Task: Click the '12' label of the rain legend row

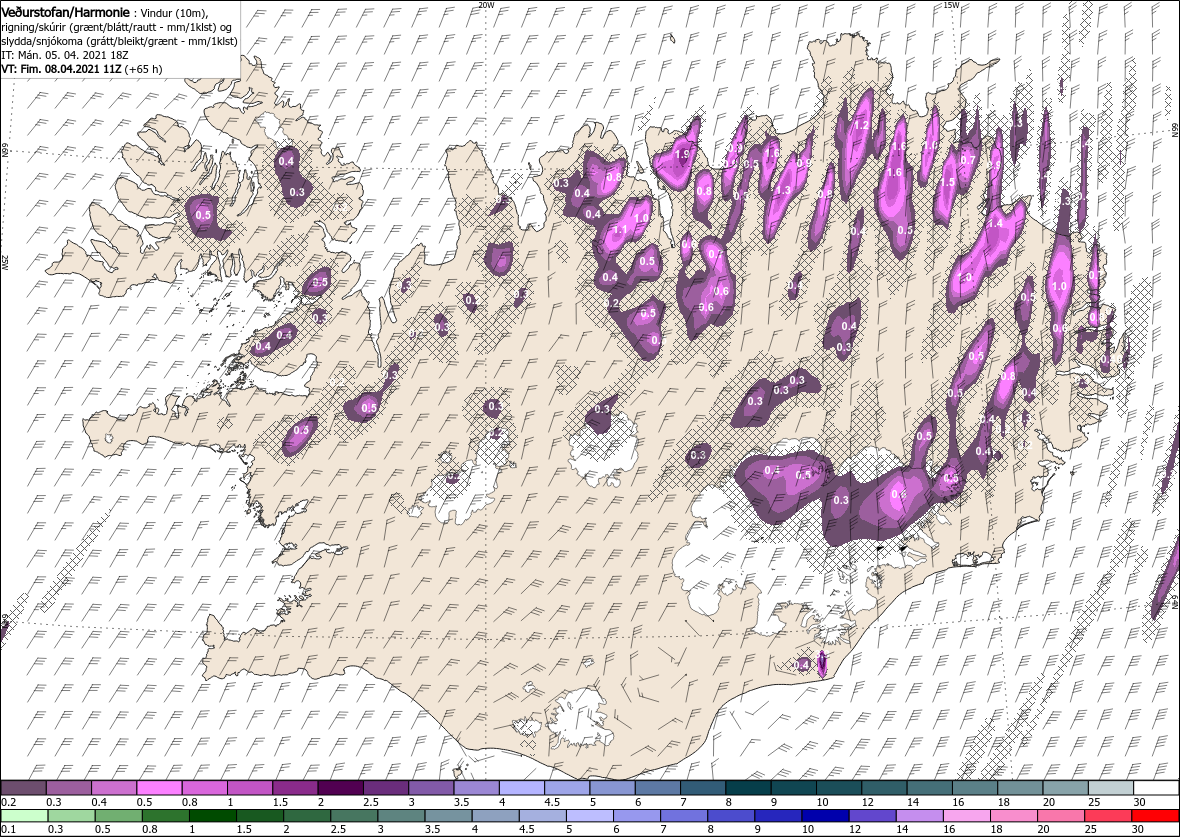Action: tap(854, 830)
